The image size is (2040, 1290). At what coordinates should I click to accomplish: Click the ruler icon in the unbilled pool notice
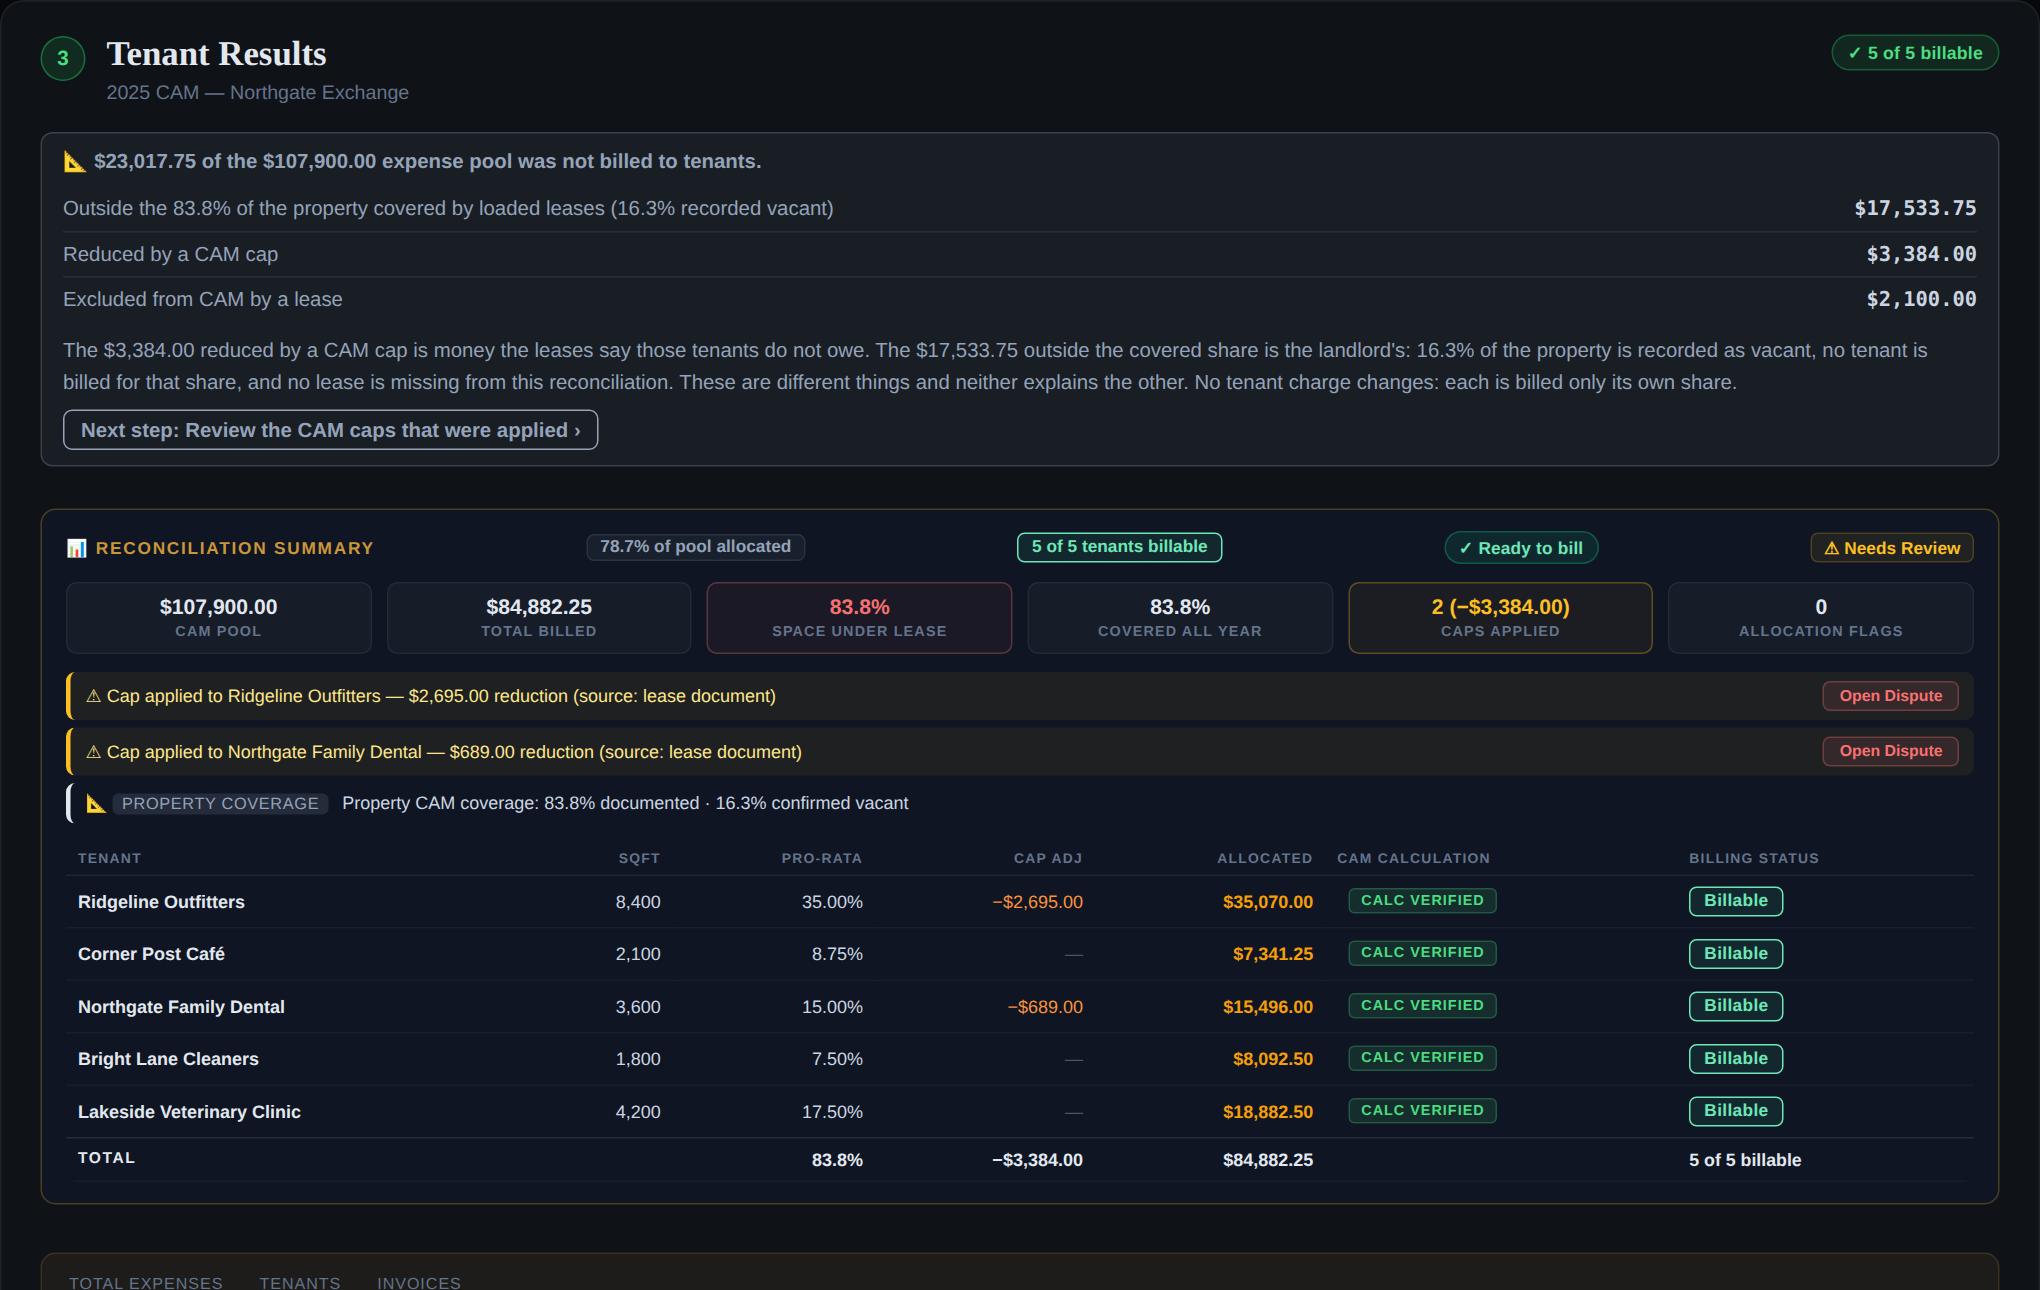pos(75,161)
